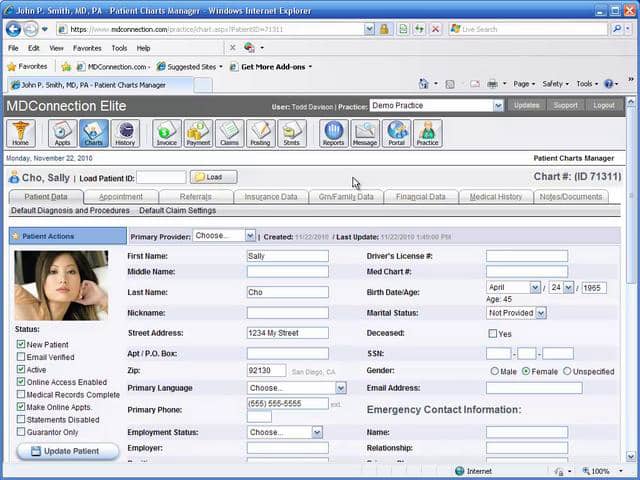
Task: Enable the Email Verified checkbox
Action: [21, 357]
